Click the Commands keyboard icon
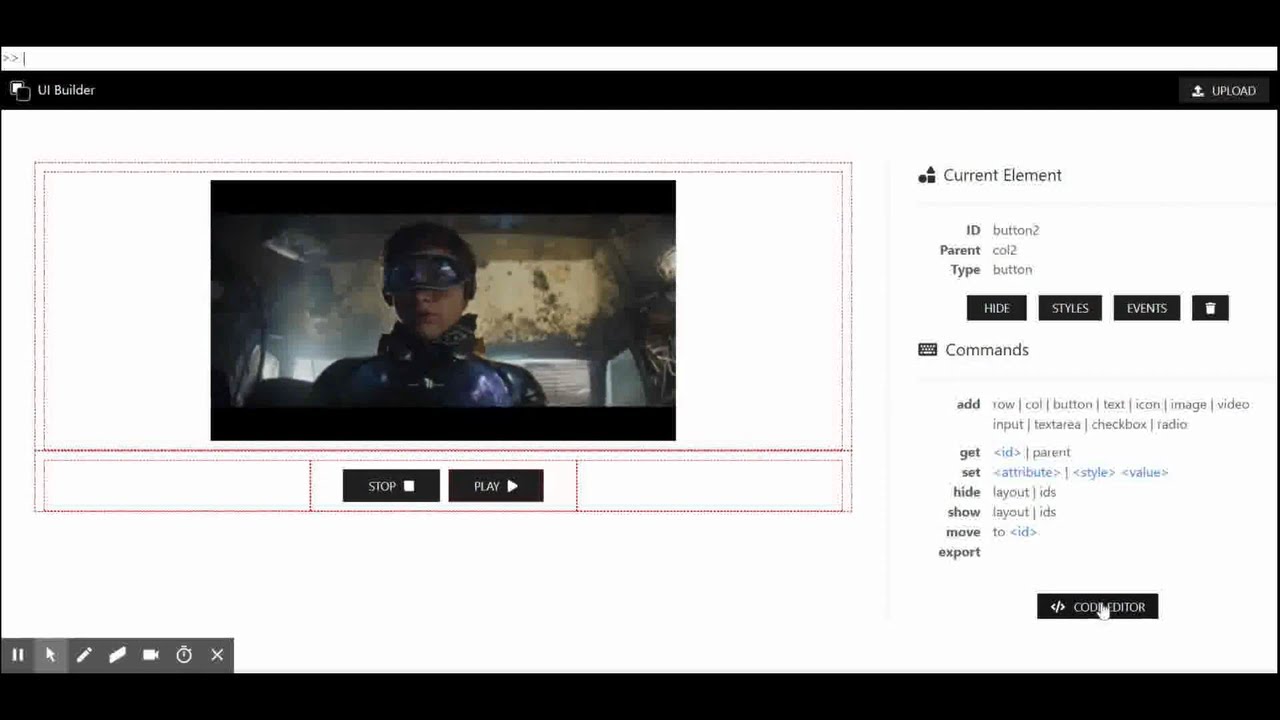The width and height of the screenshot is (1280, 720). [928, 350]
